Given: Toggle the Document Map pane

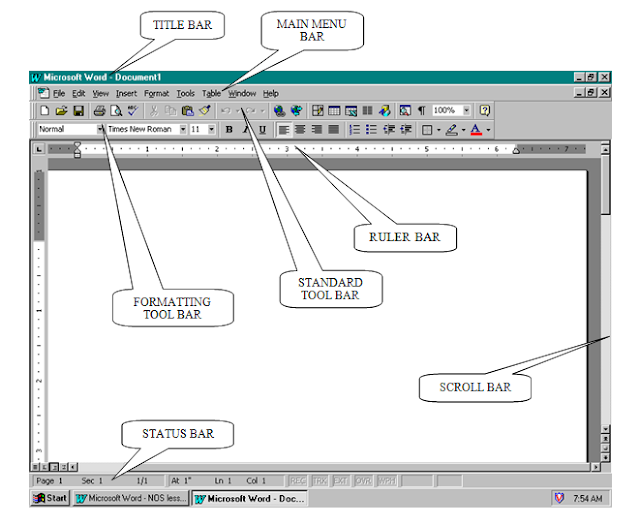Looking at the screenshot, I should tap(405, 111).
